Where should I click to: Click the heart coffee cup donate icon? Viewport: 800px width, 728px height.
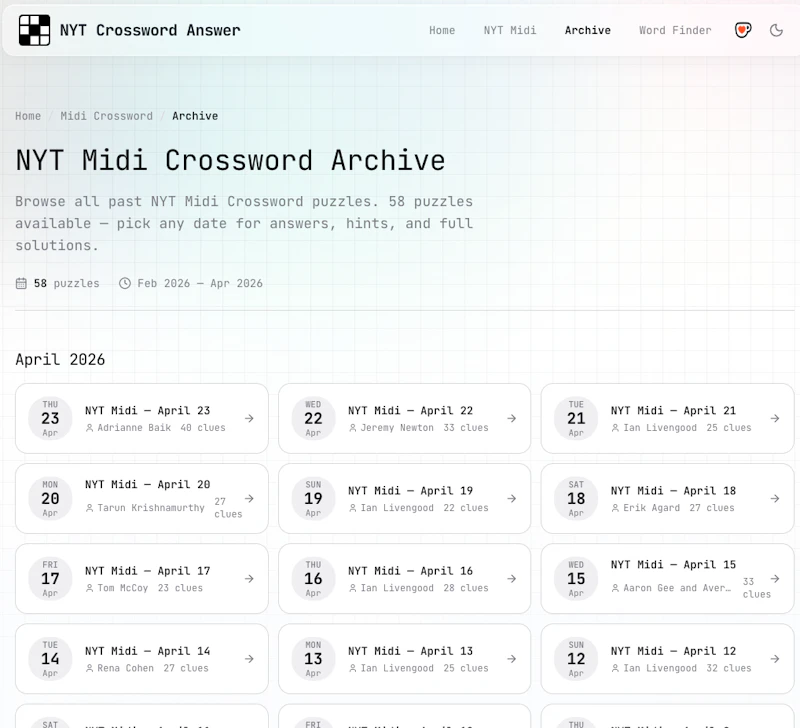click(743, 30)
